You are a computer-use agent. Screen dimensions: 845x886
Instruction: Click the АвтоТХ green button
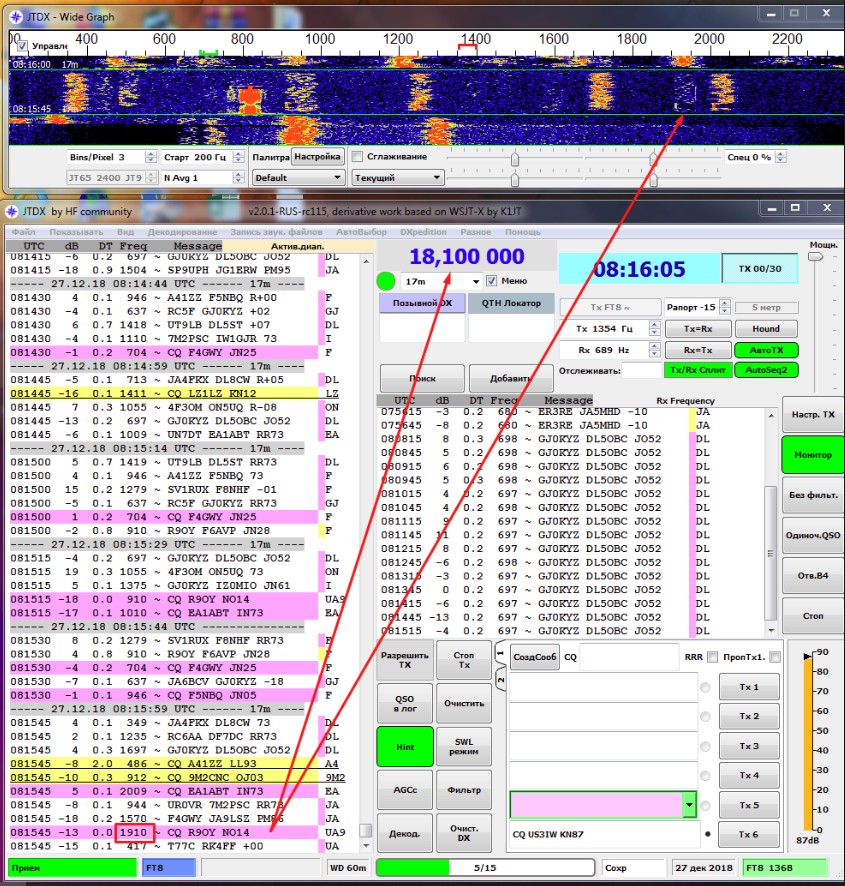(765, 349)
